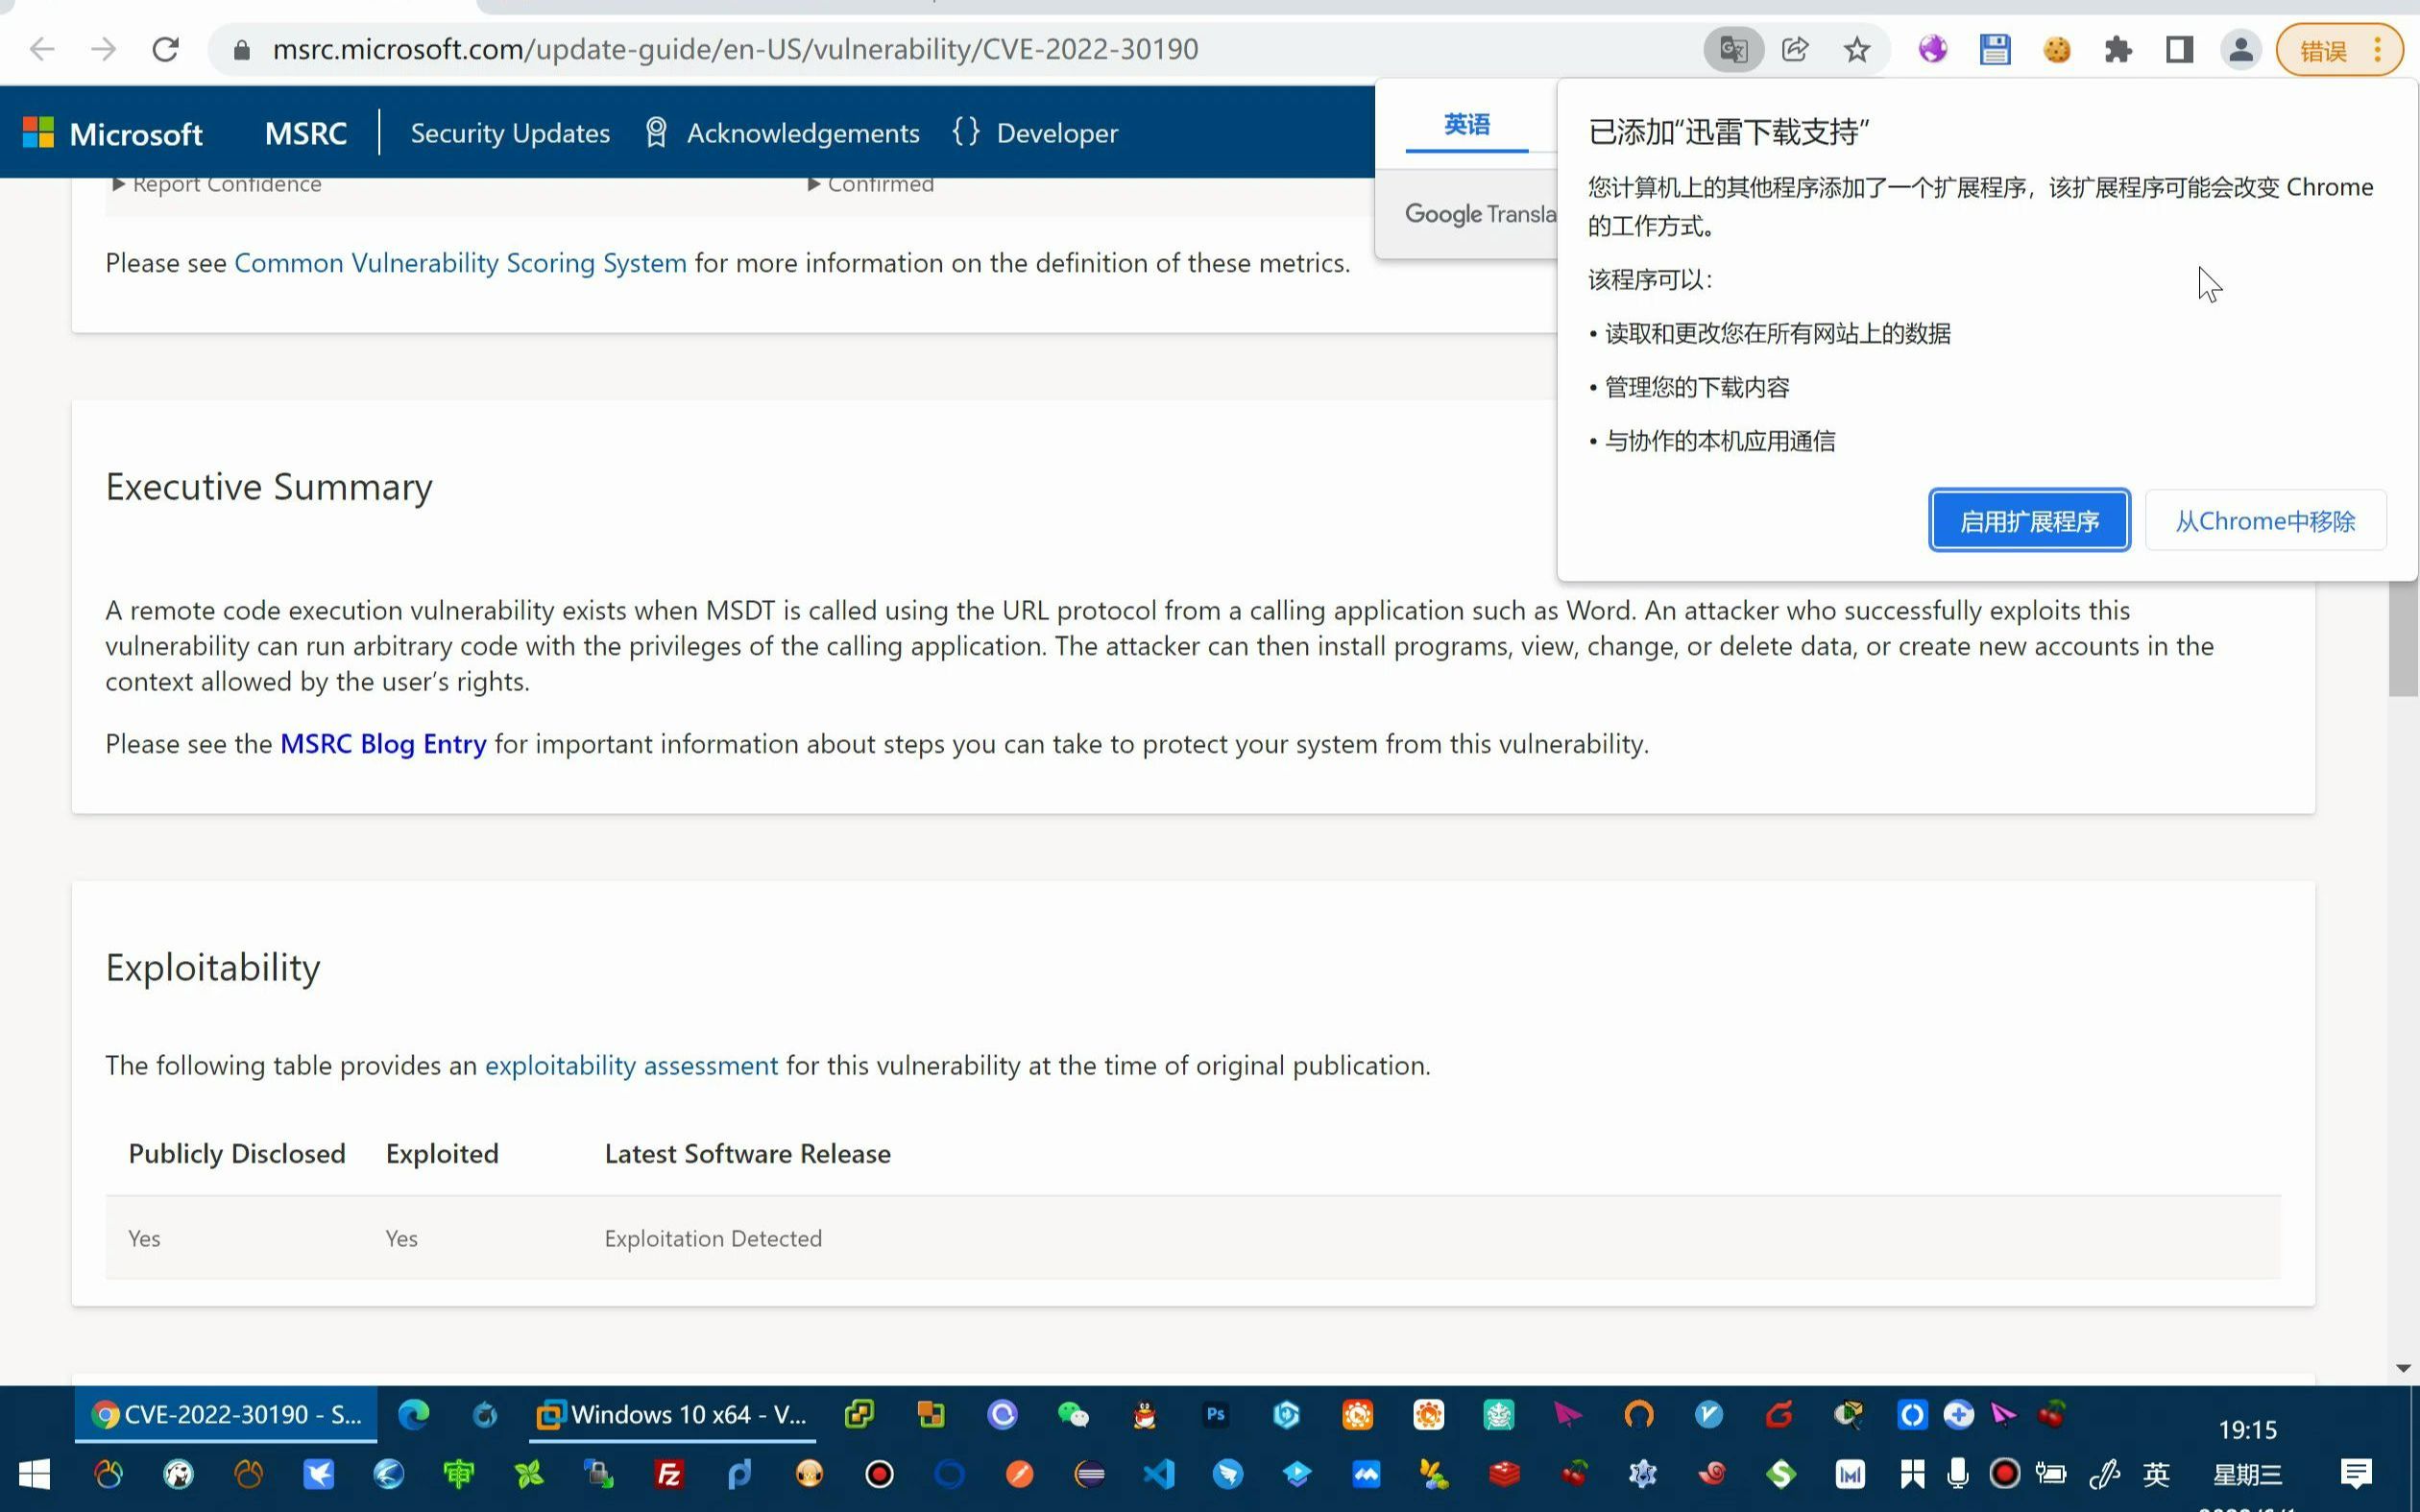Click the scrollbar down arrow
This screenshot has width=2420, height=1512.
(x=2403, y=1368)
